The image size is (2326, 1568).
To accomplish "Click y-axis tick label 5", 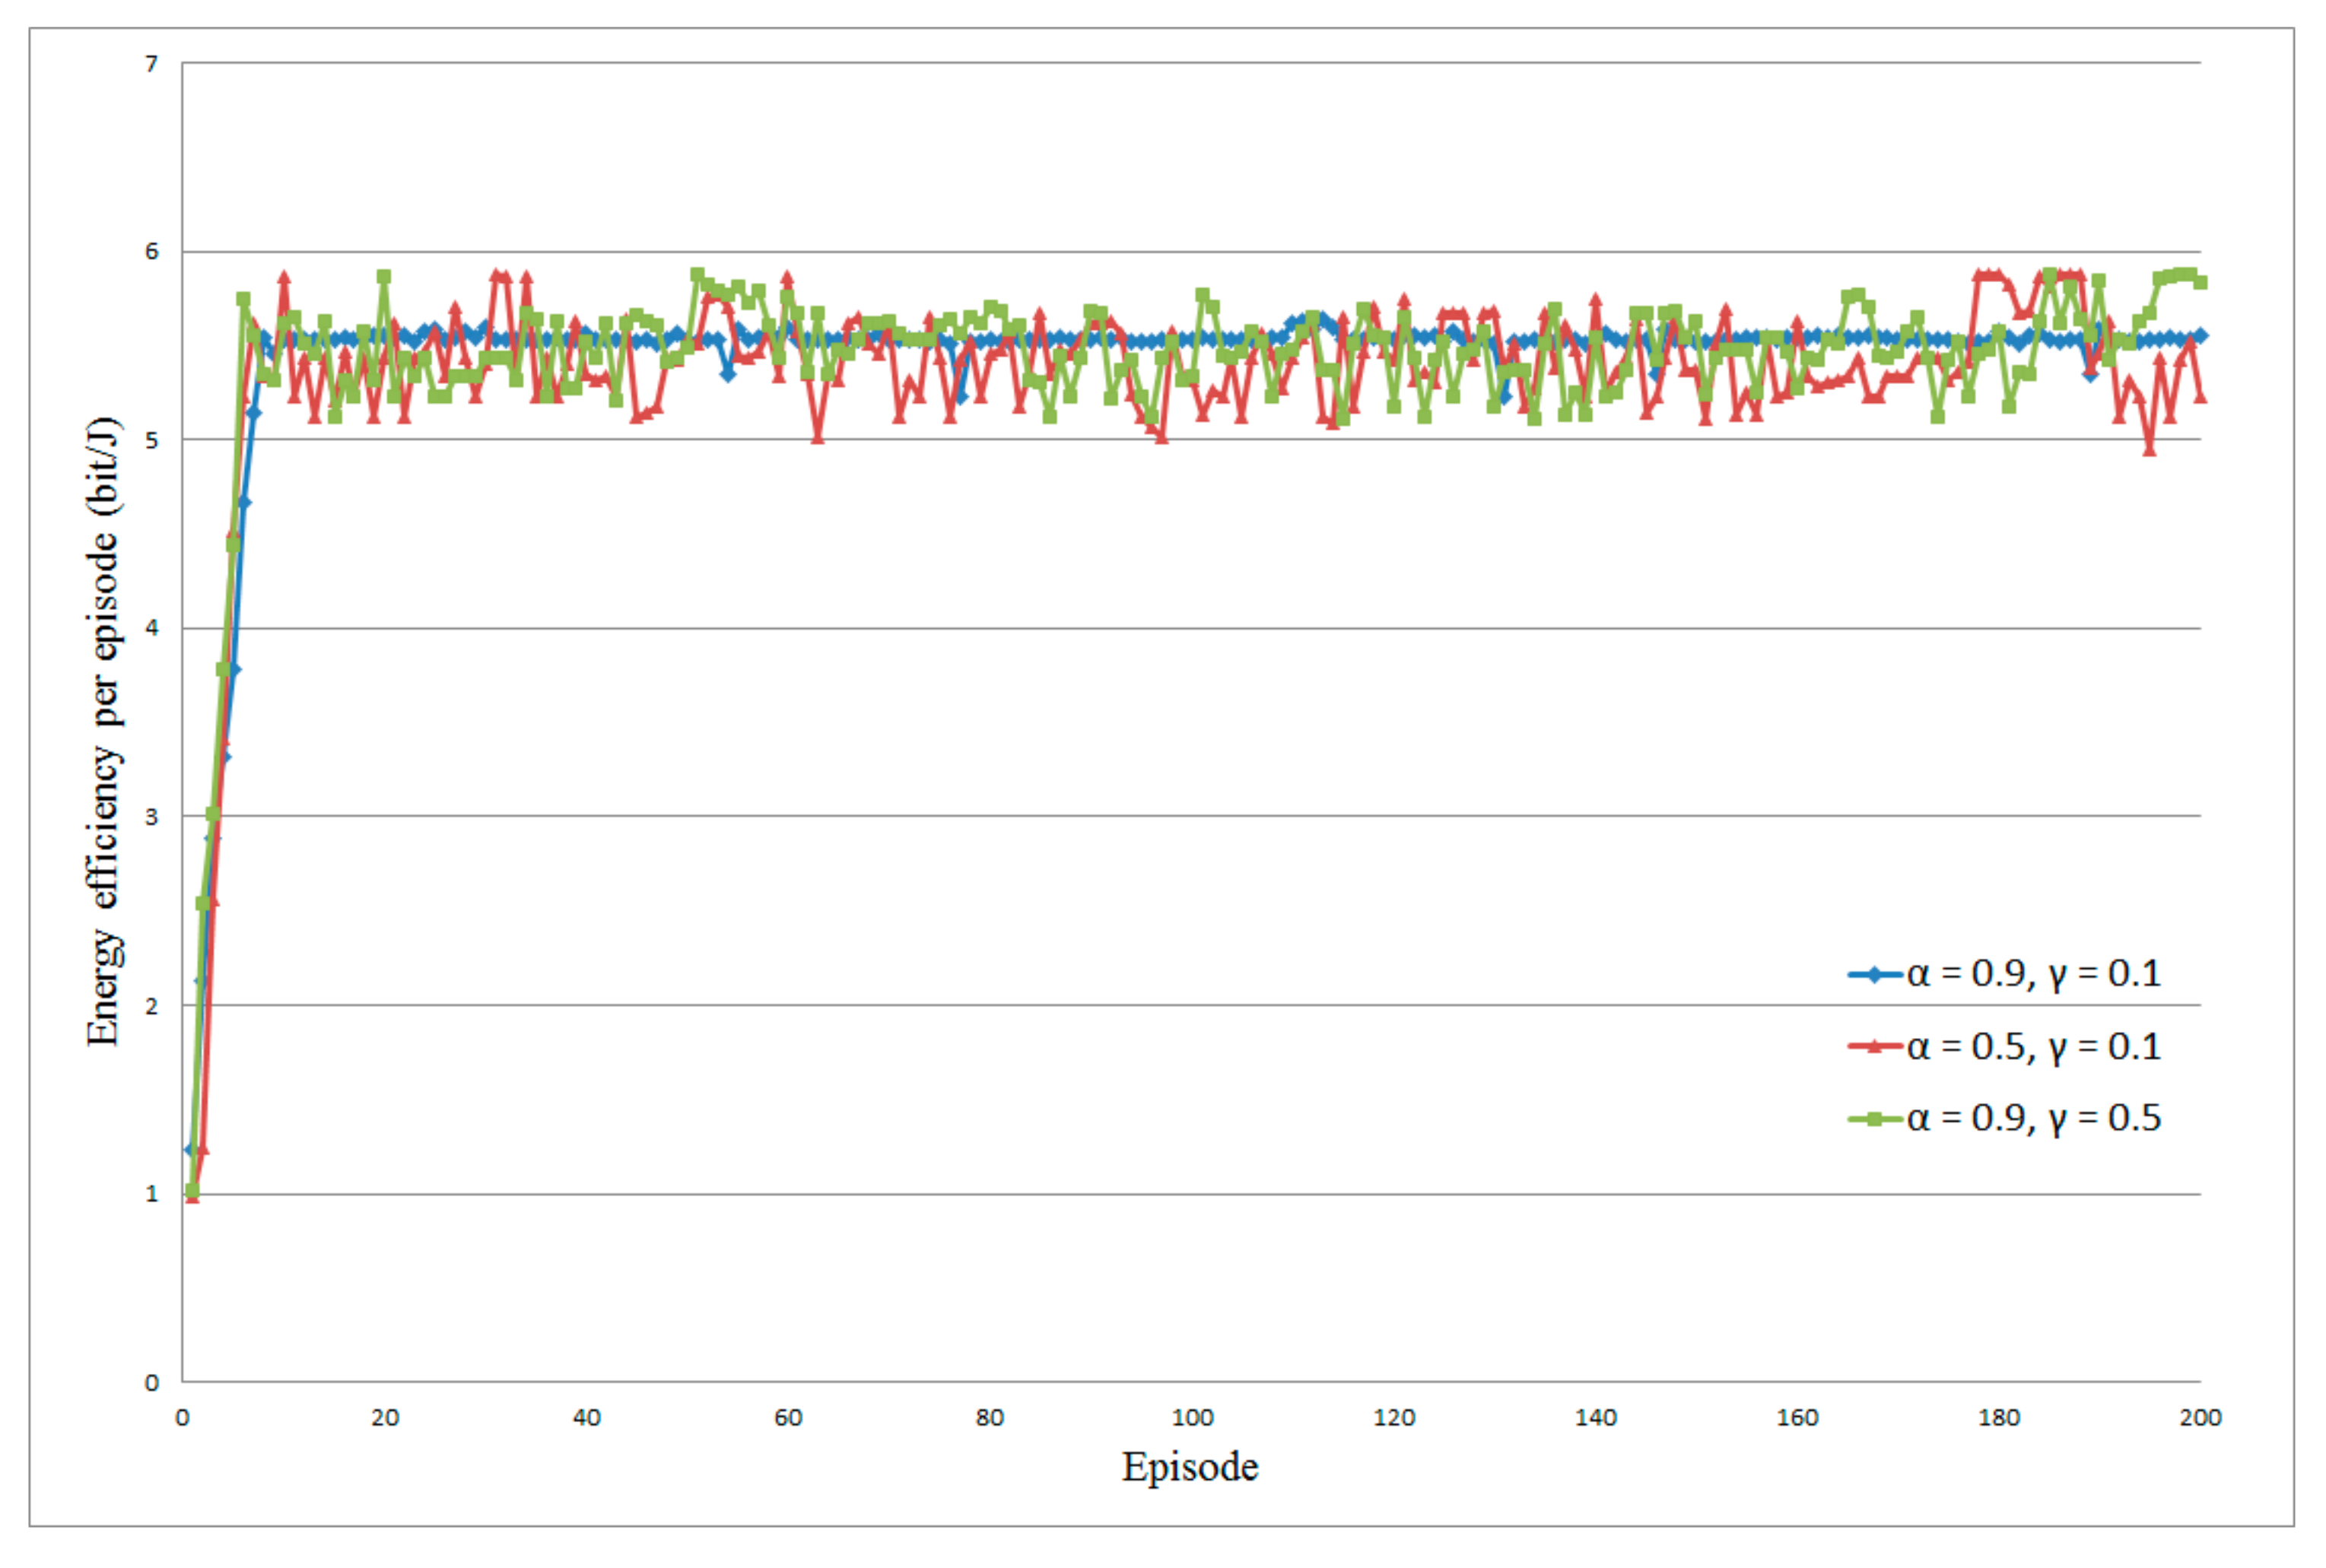I will [x=151, y=441].
